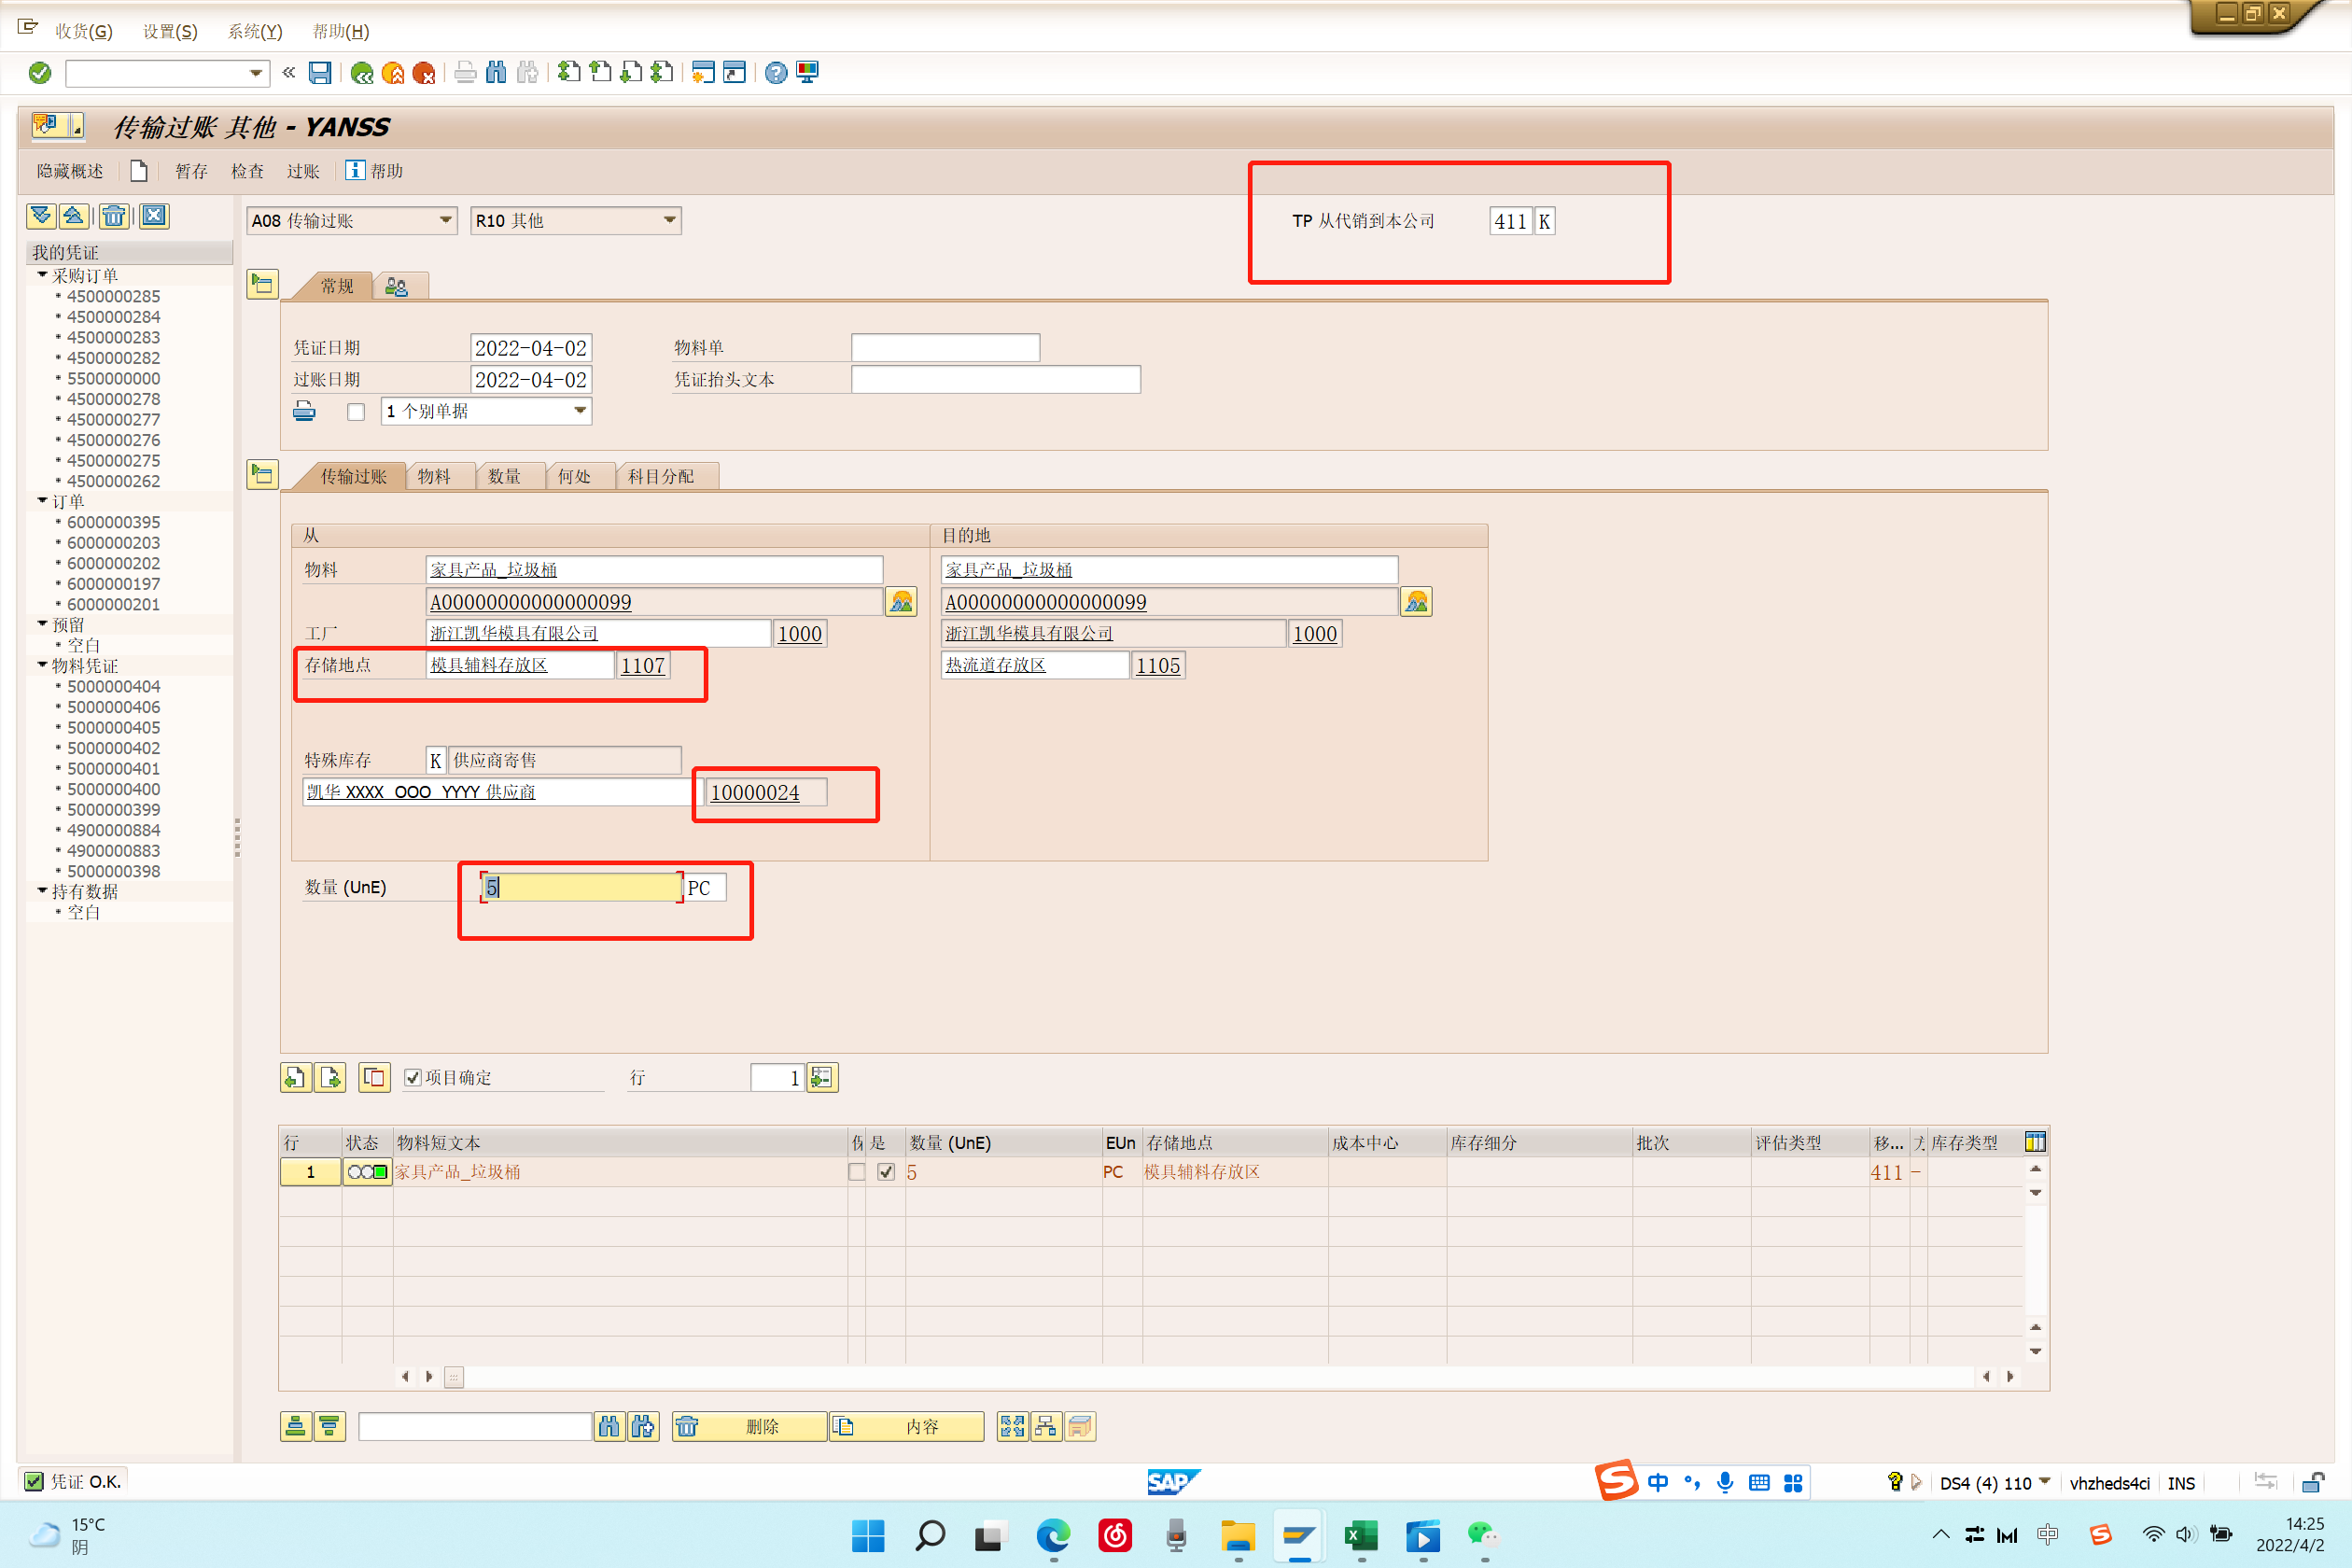
Task: Click the Save disk icon in toolbar
Action: (x=320, y=73)
